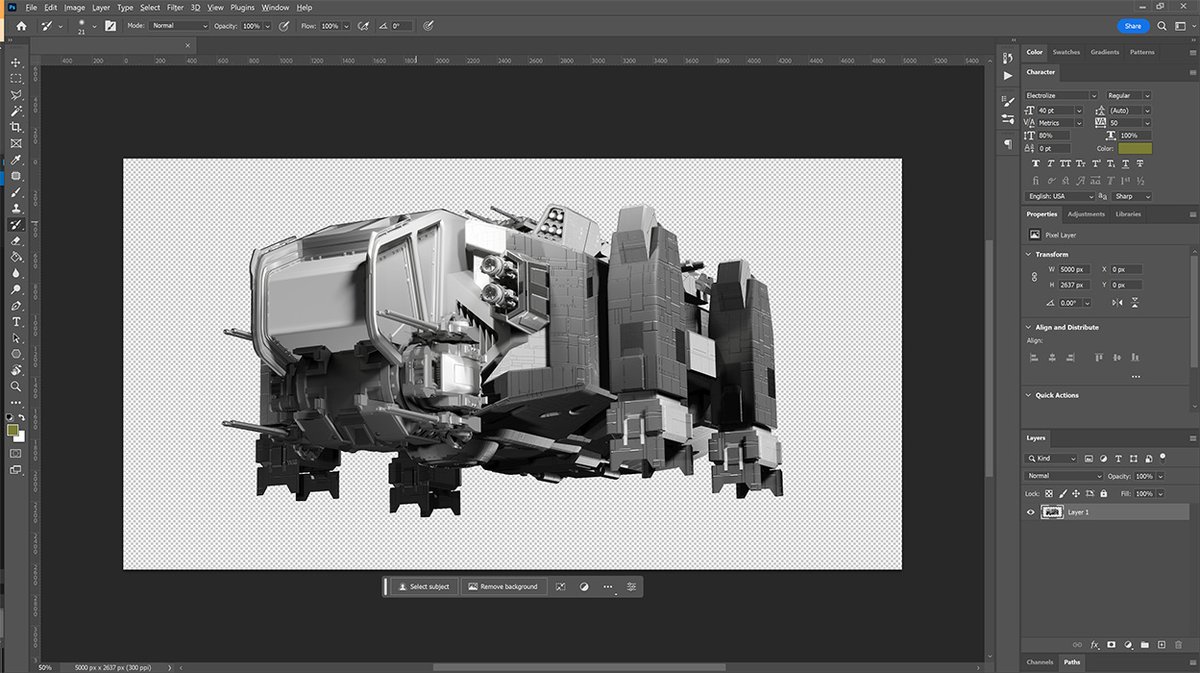This screenshot has height=673, width=1200.
Task: Select the Zoom tool
Action: coord(16,386)
